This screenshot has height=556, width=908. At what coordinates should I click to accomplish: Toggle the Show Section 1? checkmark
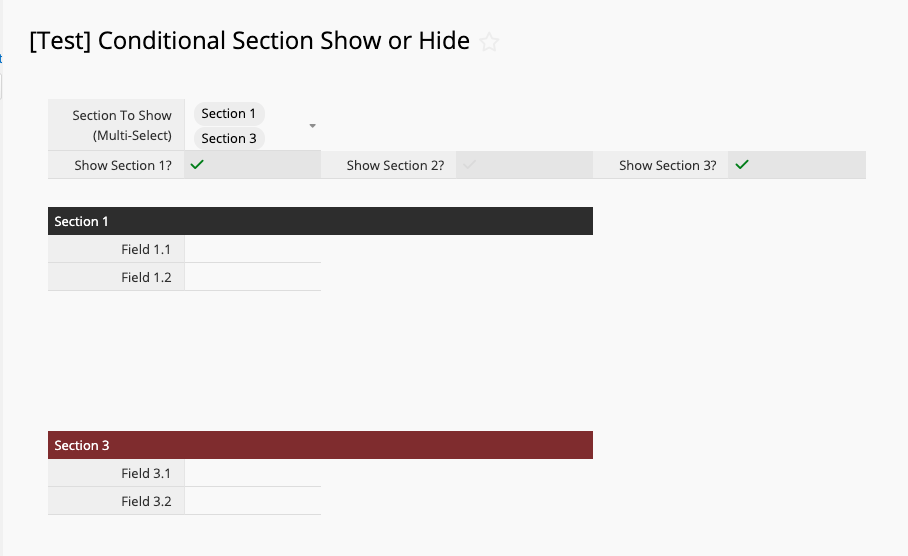197,164
